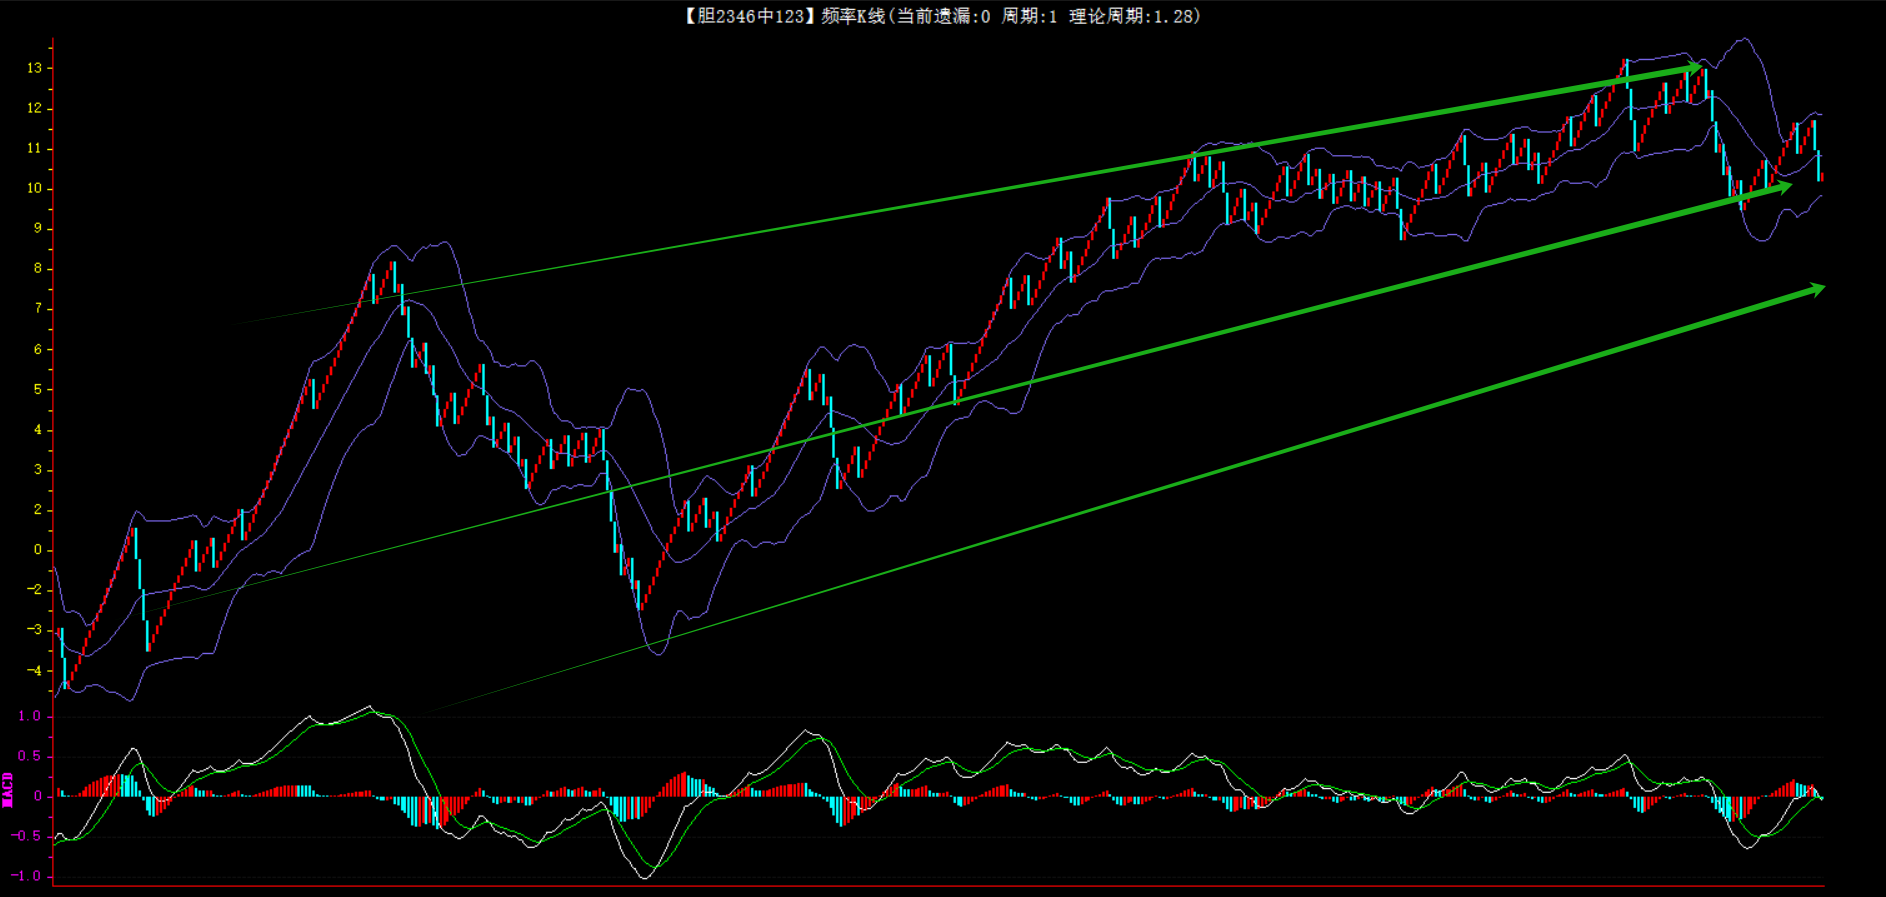Click the 1.0 label on MACD axis
The height and width of the screenshot is (897, 1886).
pyautogui.click(x=29, y=716)
